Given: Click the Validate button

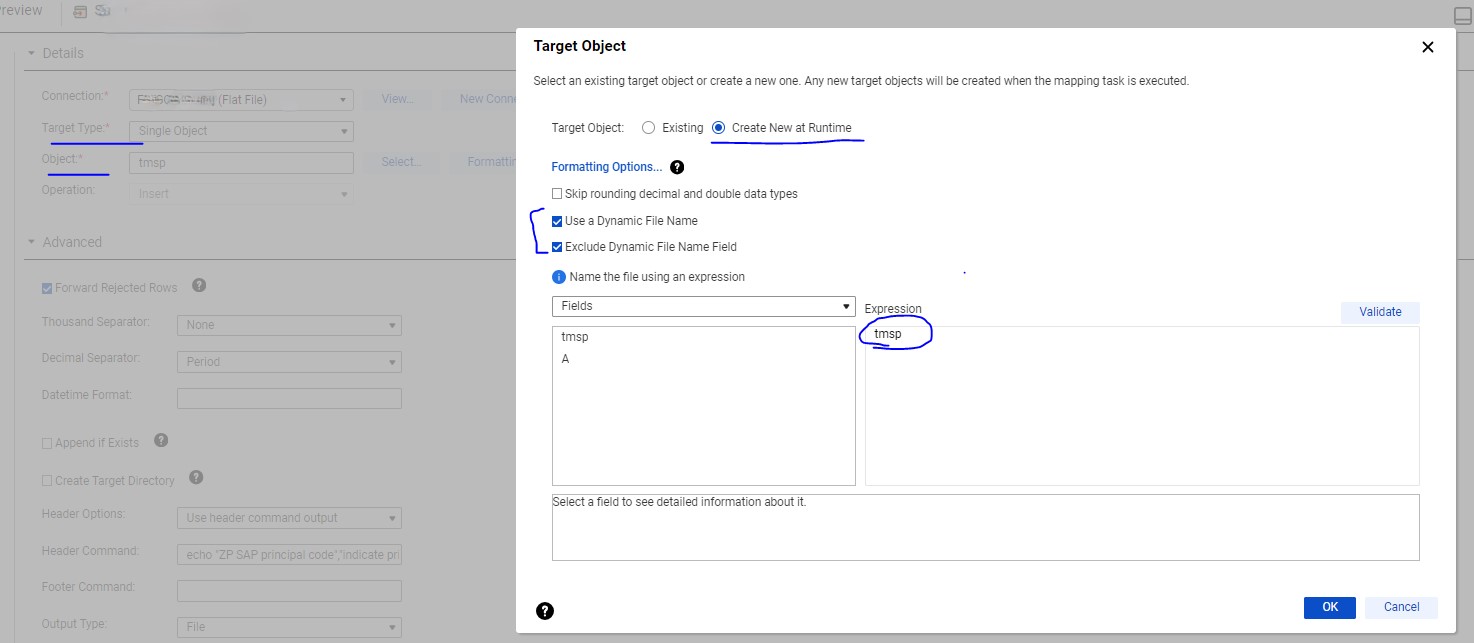Looking at the screenshot, I should 1380,312.
